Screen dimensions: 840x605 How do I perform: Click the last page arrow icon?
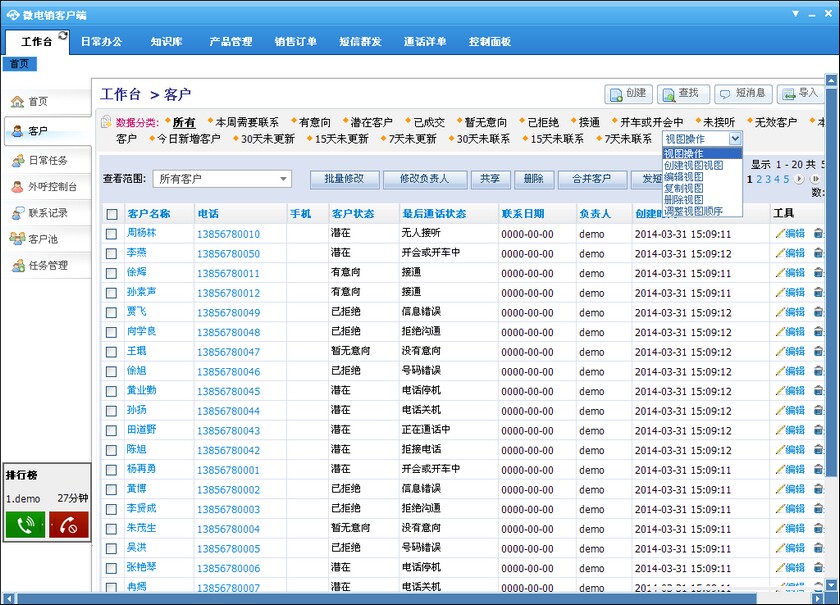(815, 179)
